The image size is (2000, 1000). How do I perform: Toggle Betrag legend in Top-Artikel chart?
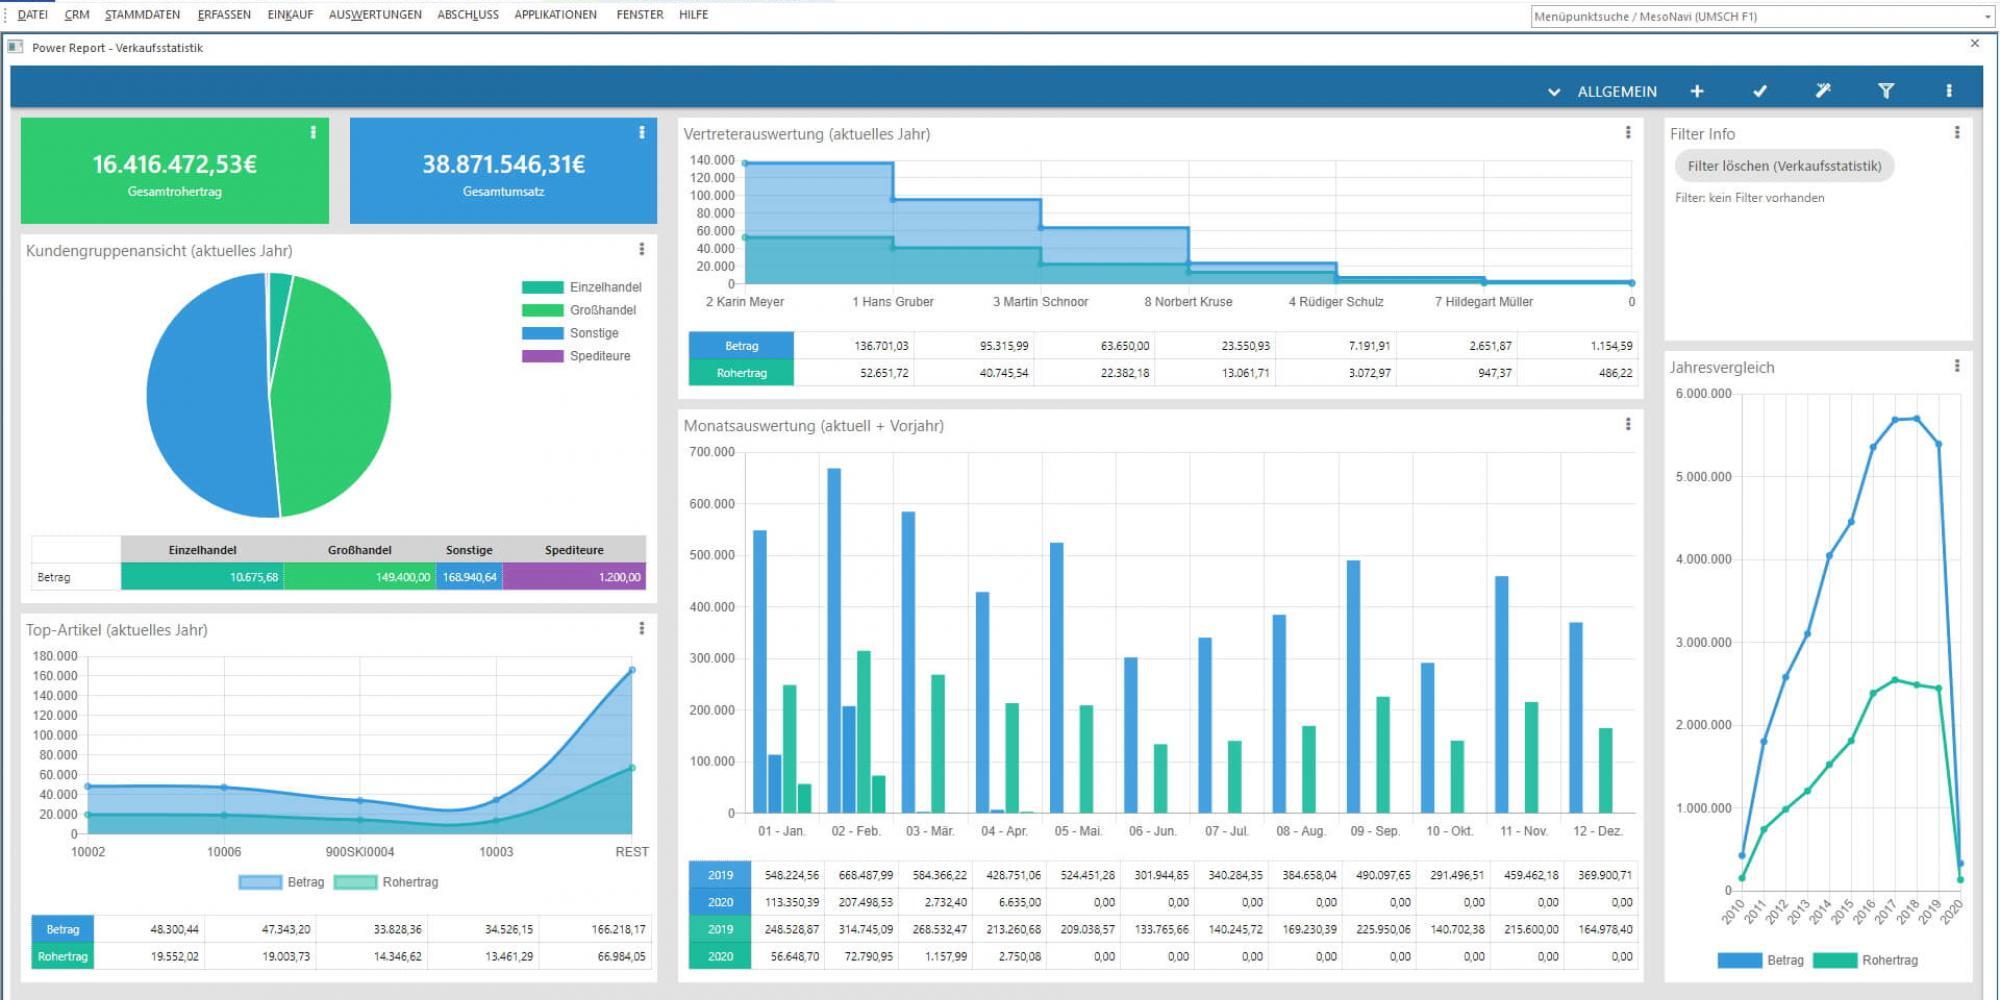[x=282, y=882]
